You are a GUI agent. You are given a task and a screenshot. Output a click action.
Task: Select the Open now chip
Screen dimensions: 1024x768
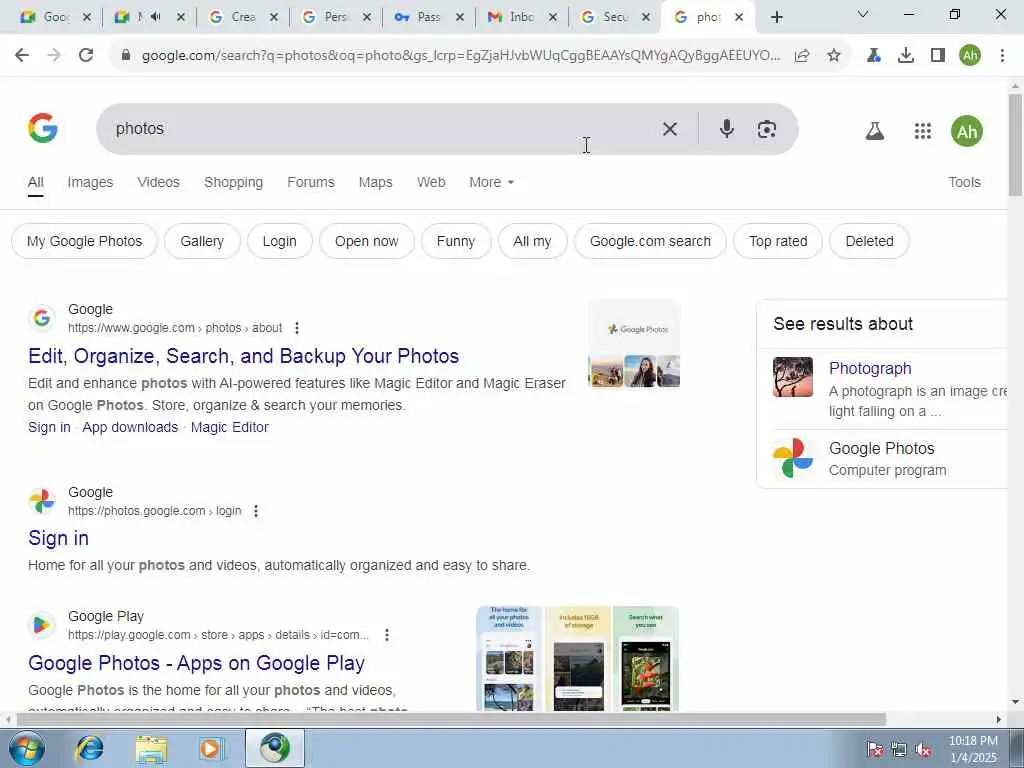pos(366,241)
